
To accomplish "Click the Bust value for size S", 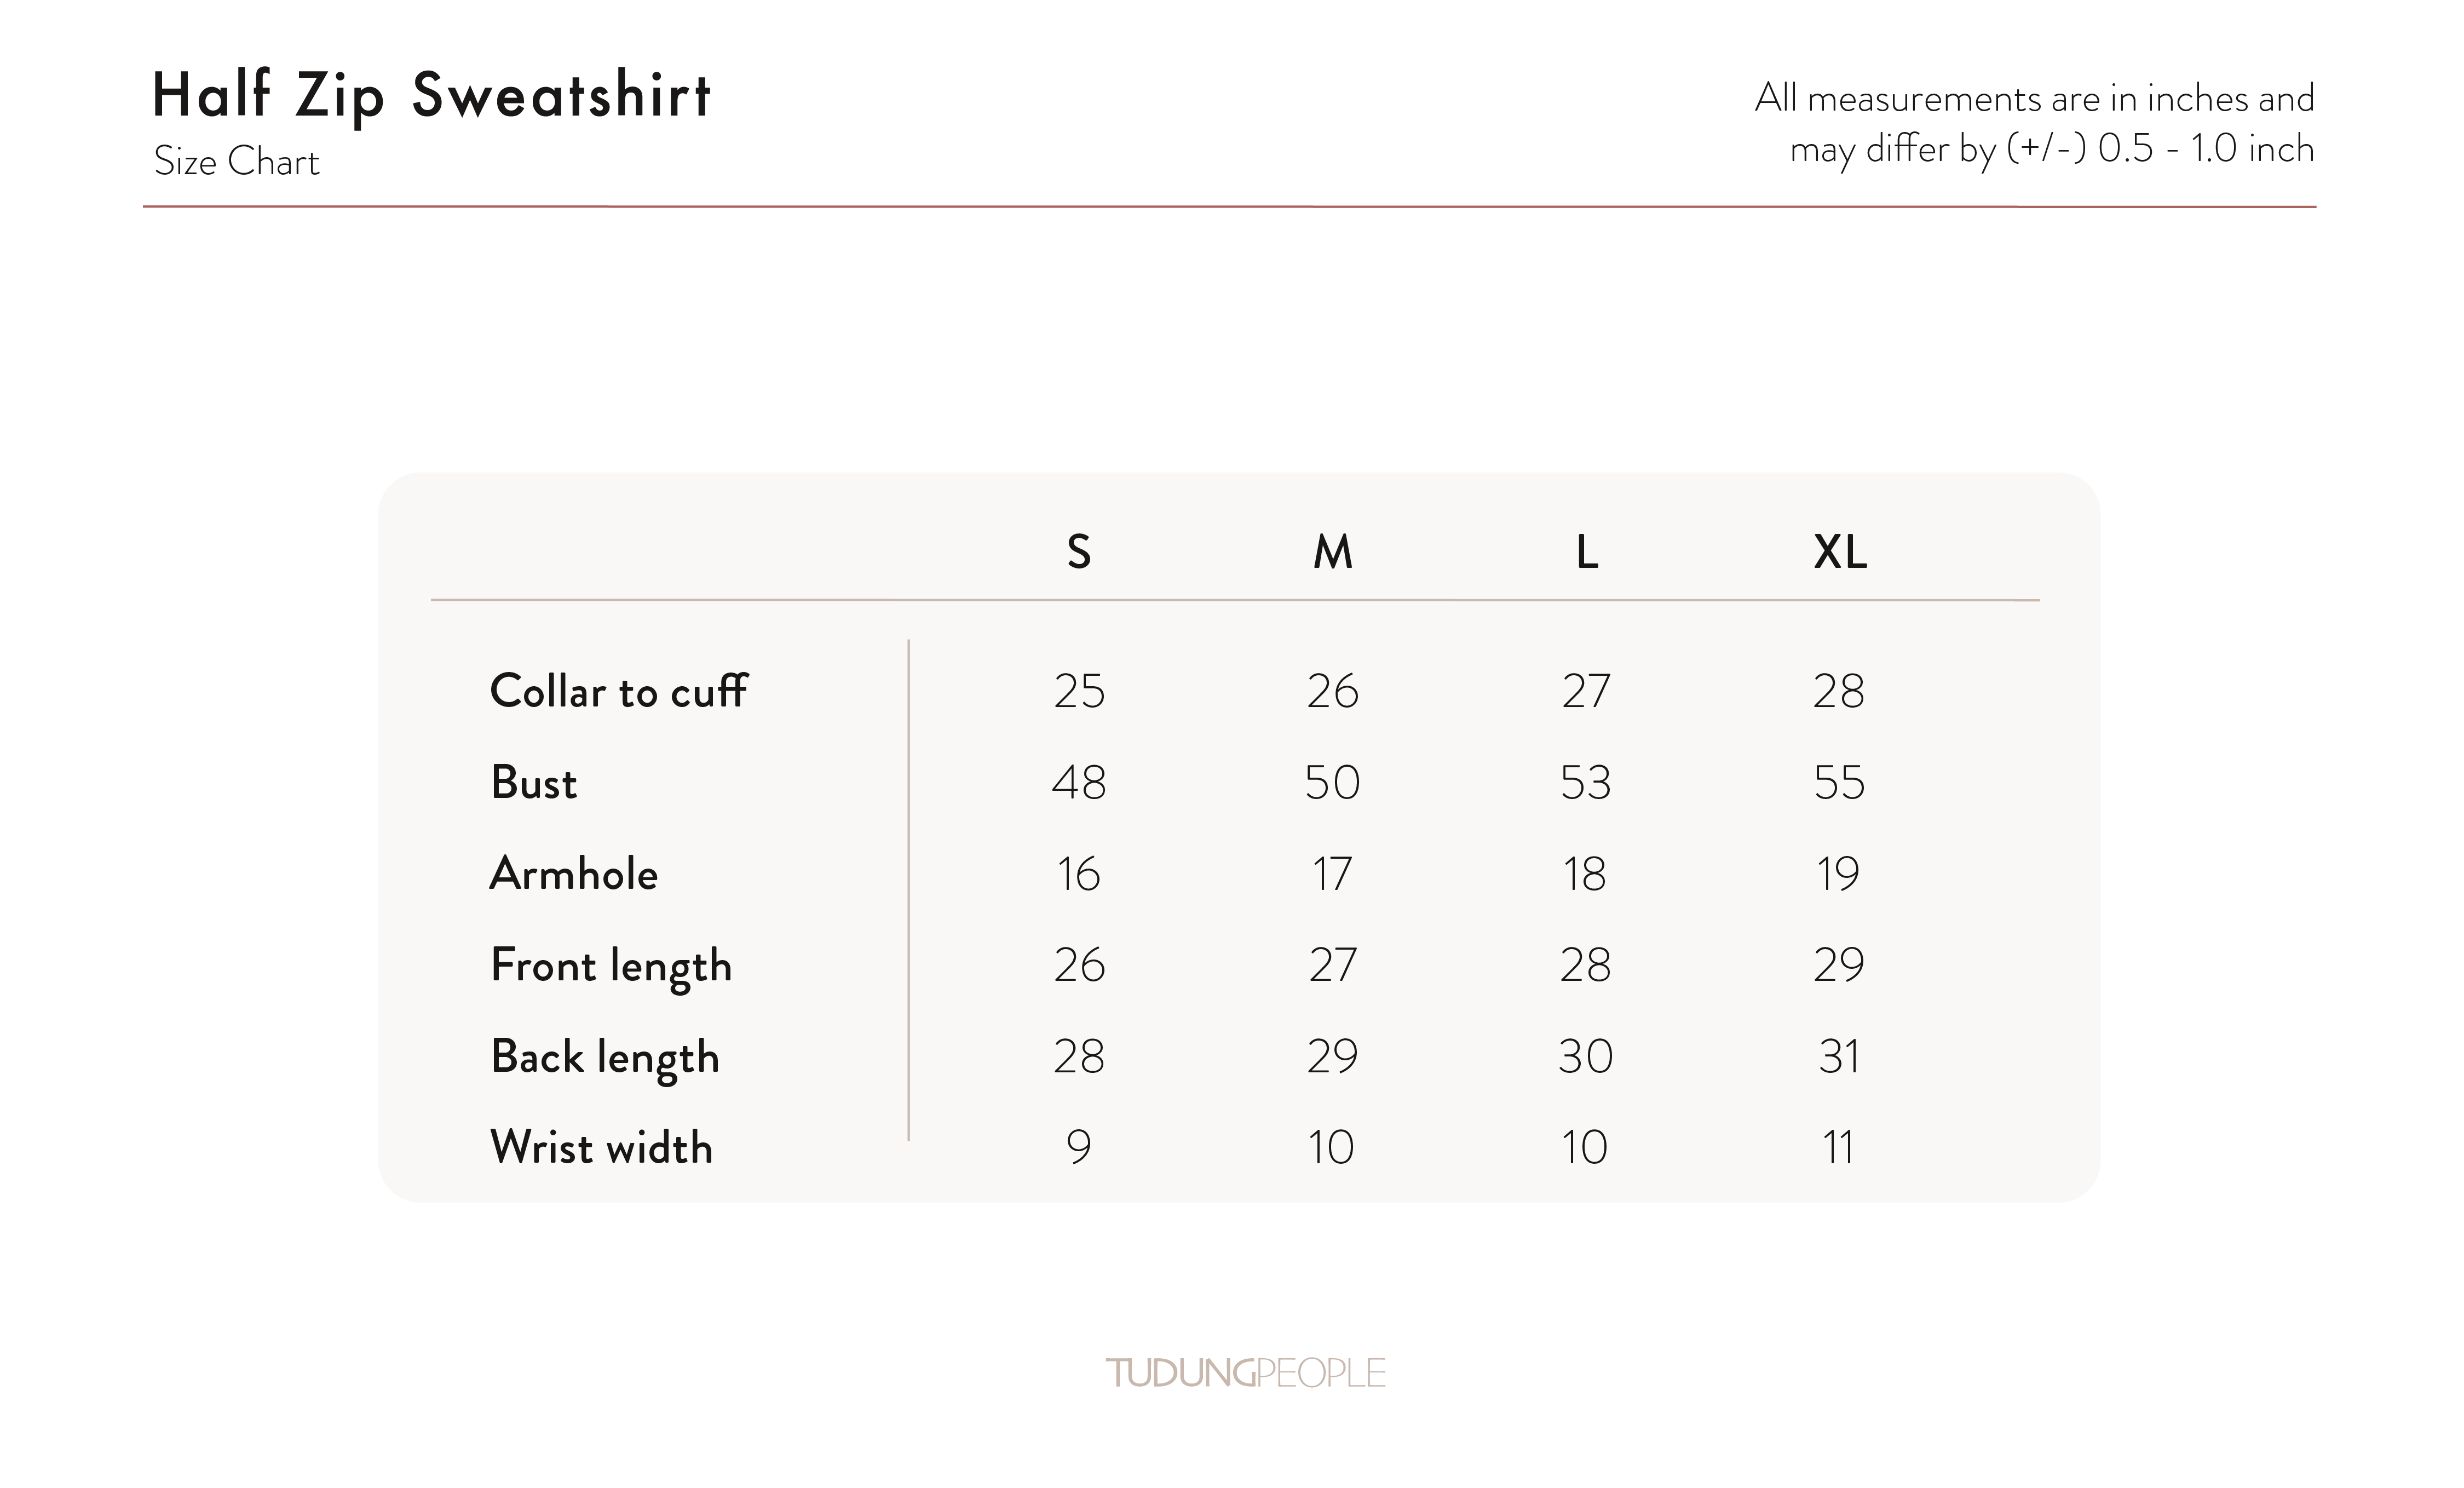I will (1079, 782).
